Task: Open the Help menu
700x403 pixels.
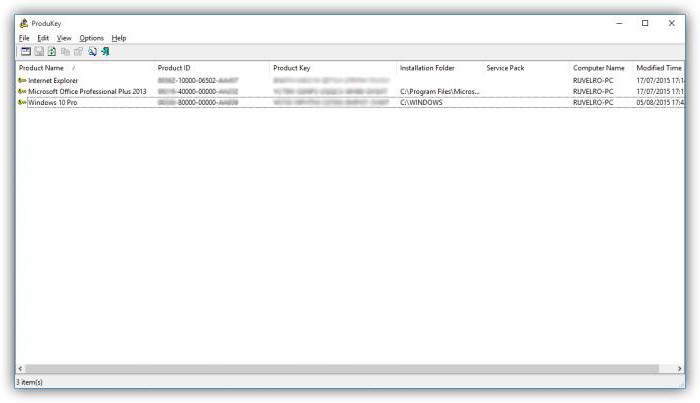Action: click(x=119, y=38)
